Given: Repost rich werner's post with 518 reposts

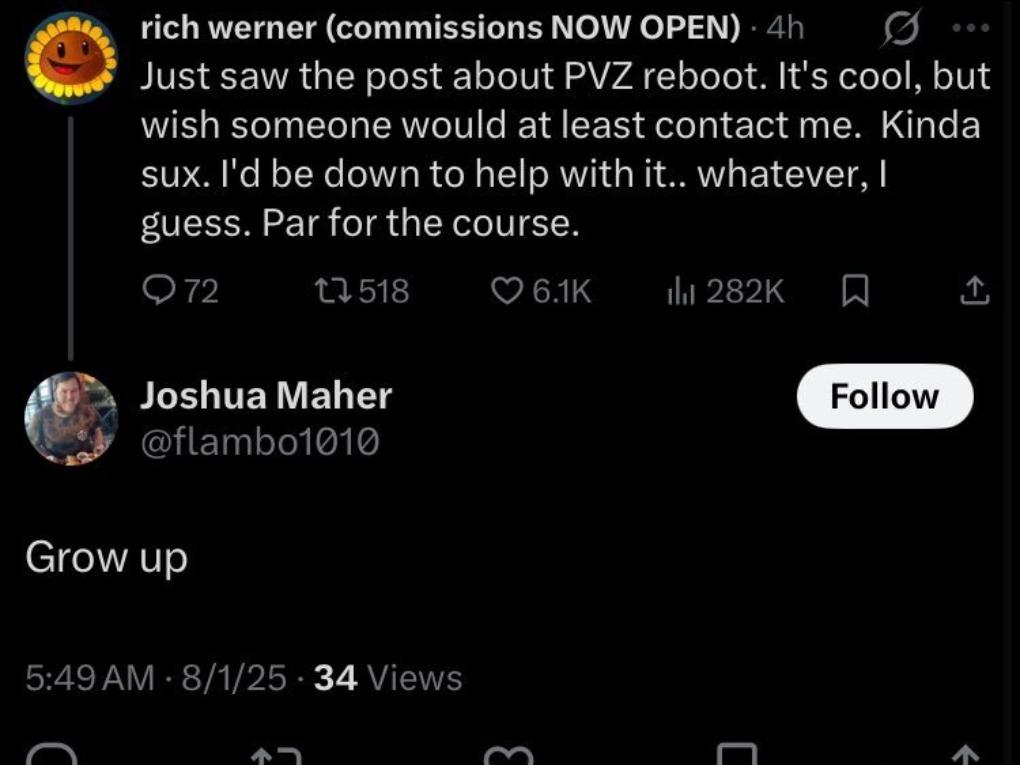Looking at the screenshot, I should point(327,291).
